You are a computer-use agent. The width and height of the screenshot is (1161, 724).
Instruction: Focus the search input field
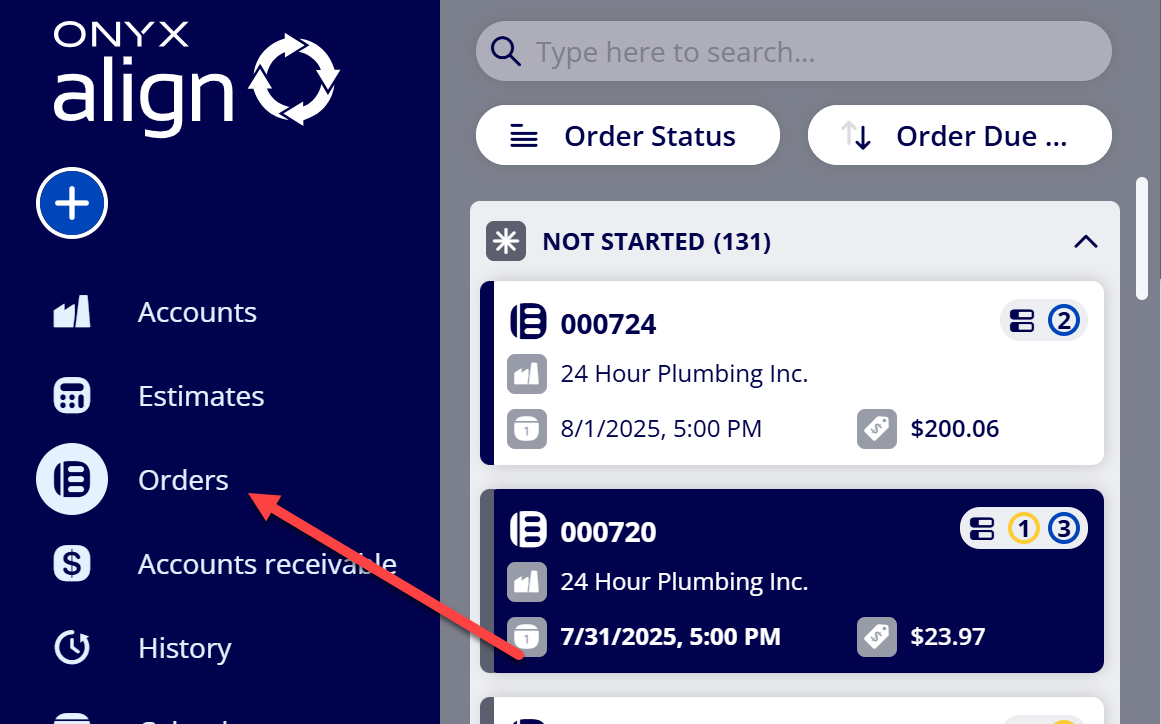tap(793, 51)
